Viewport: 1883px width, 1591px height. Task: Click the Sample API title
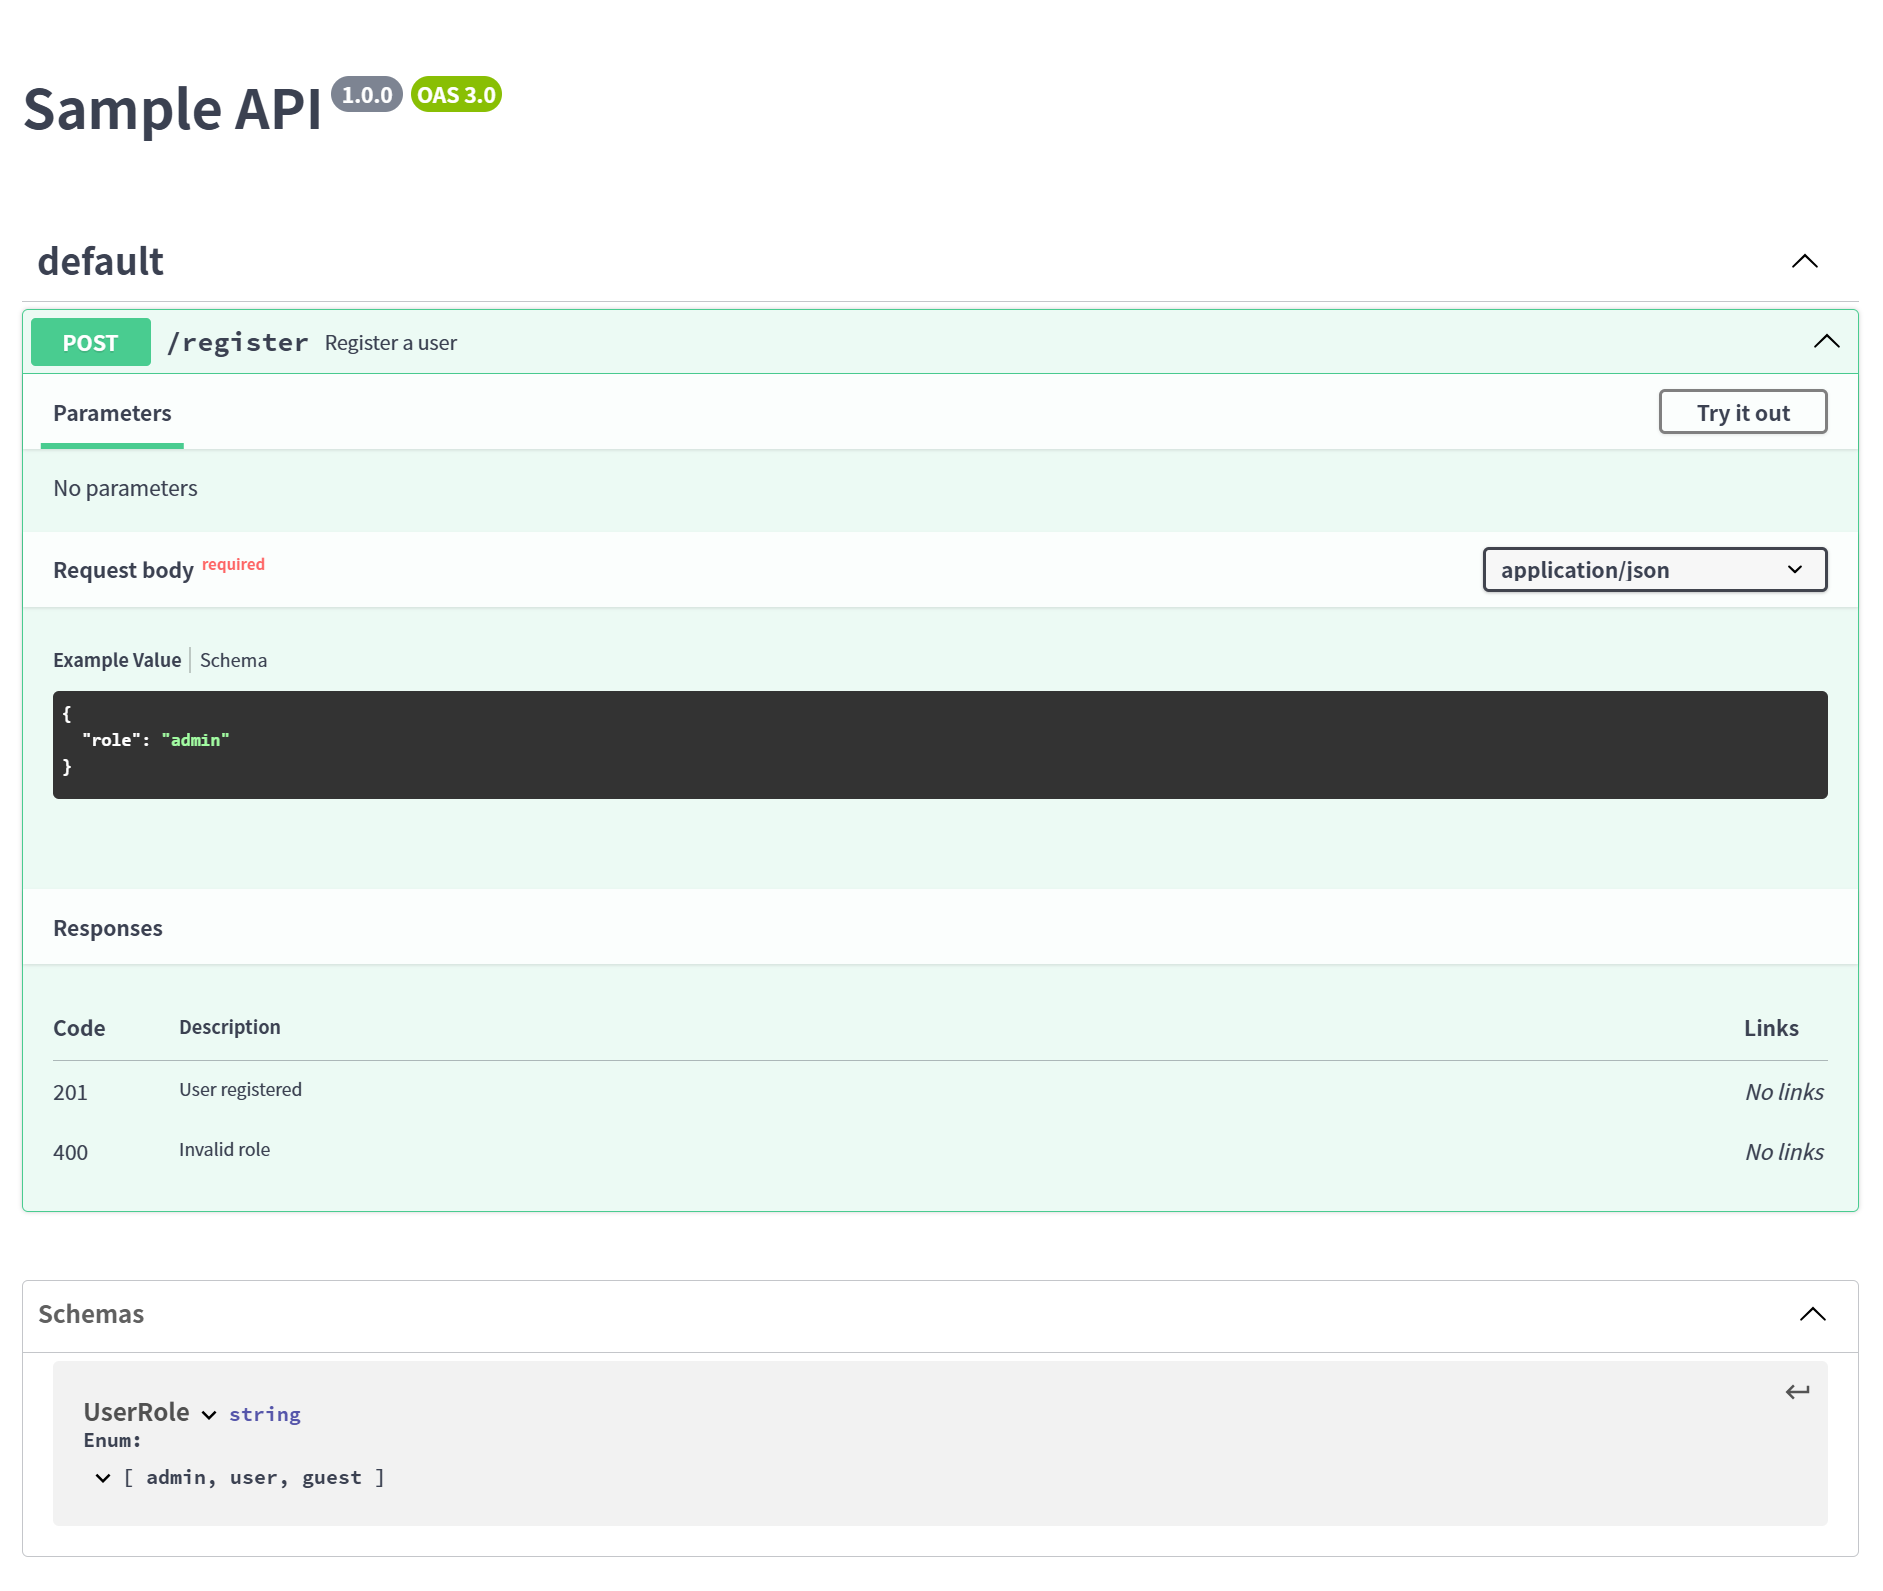[x=173, y=110]
